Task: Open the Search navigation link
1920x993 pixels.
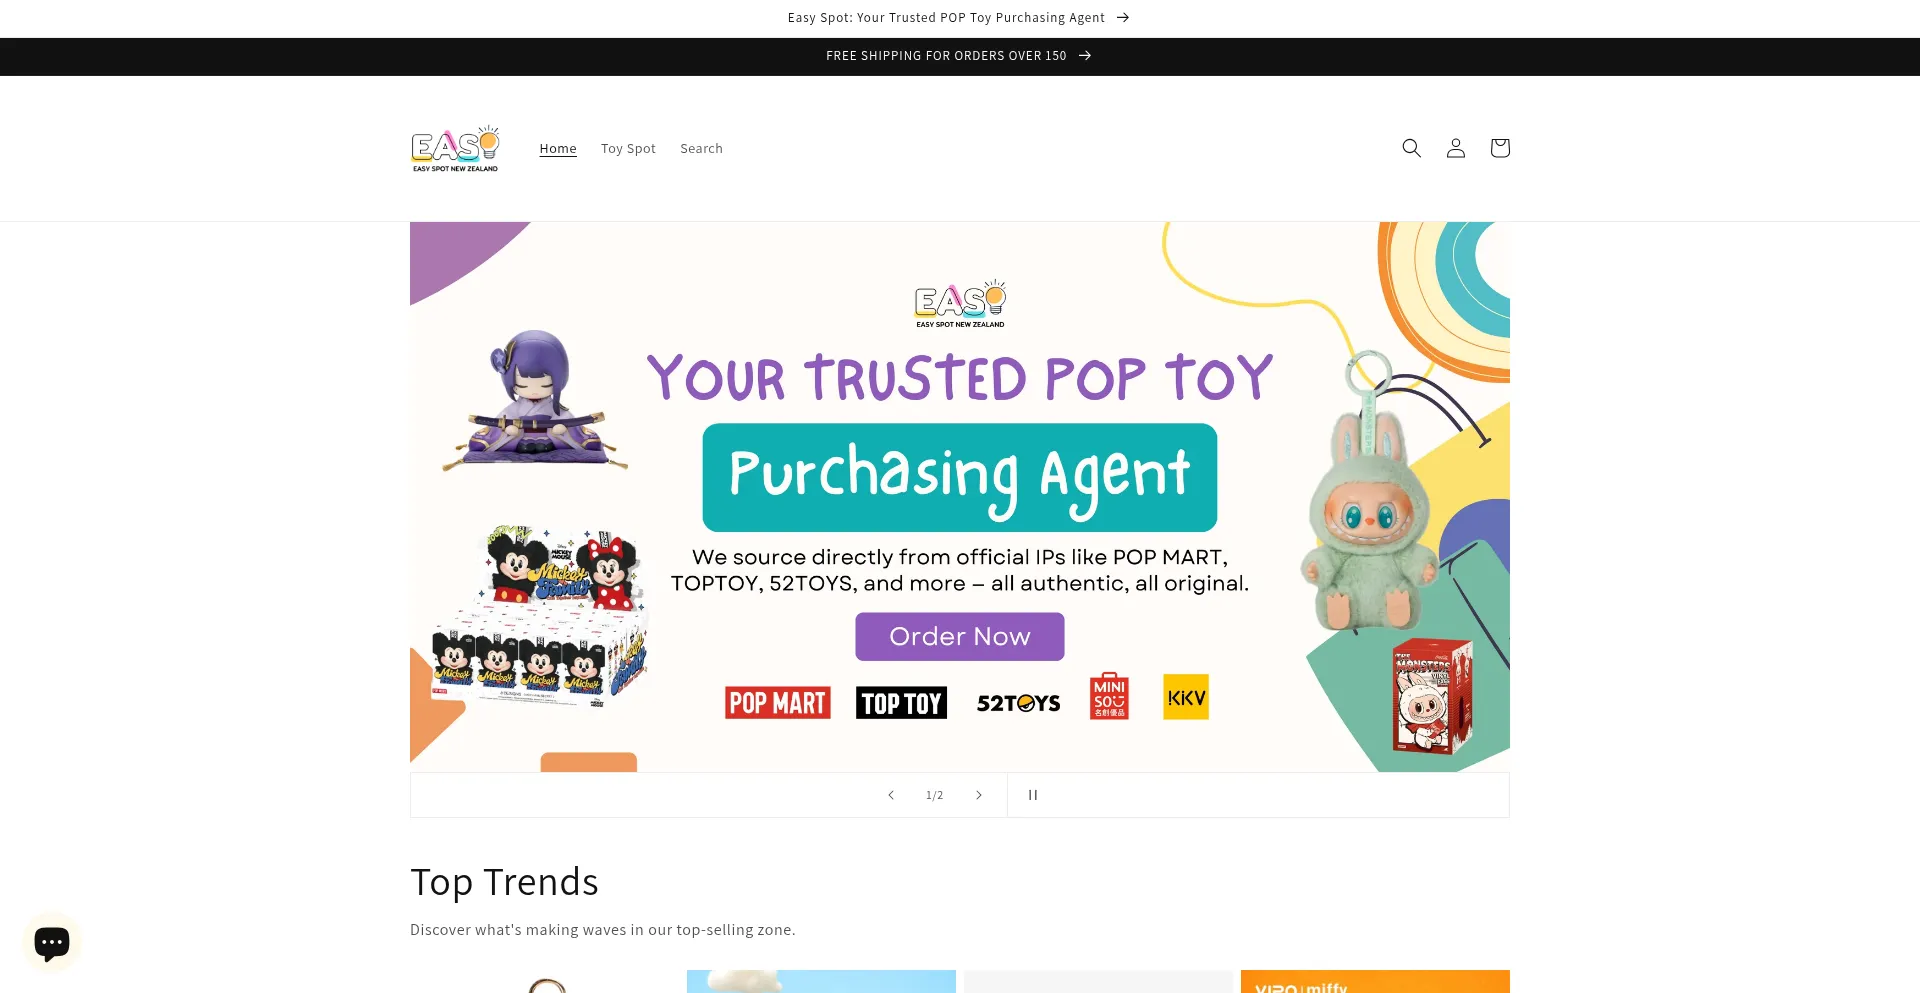Action: [701, 149]
